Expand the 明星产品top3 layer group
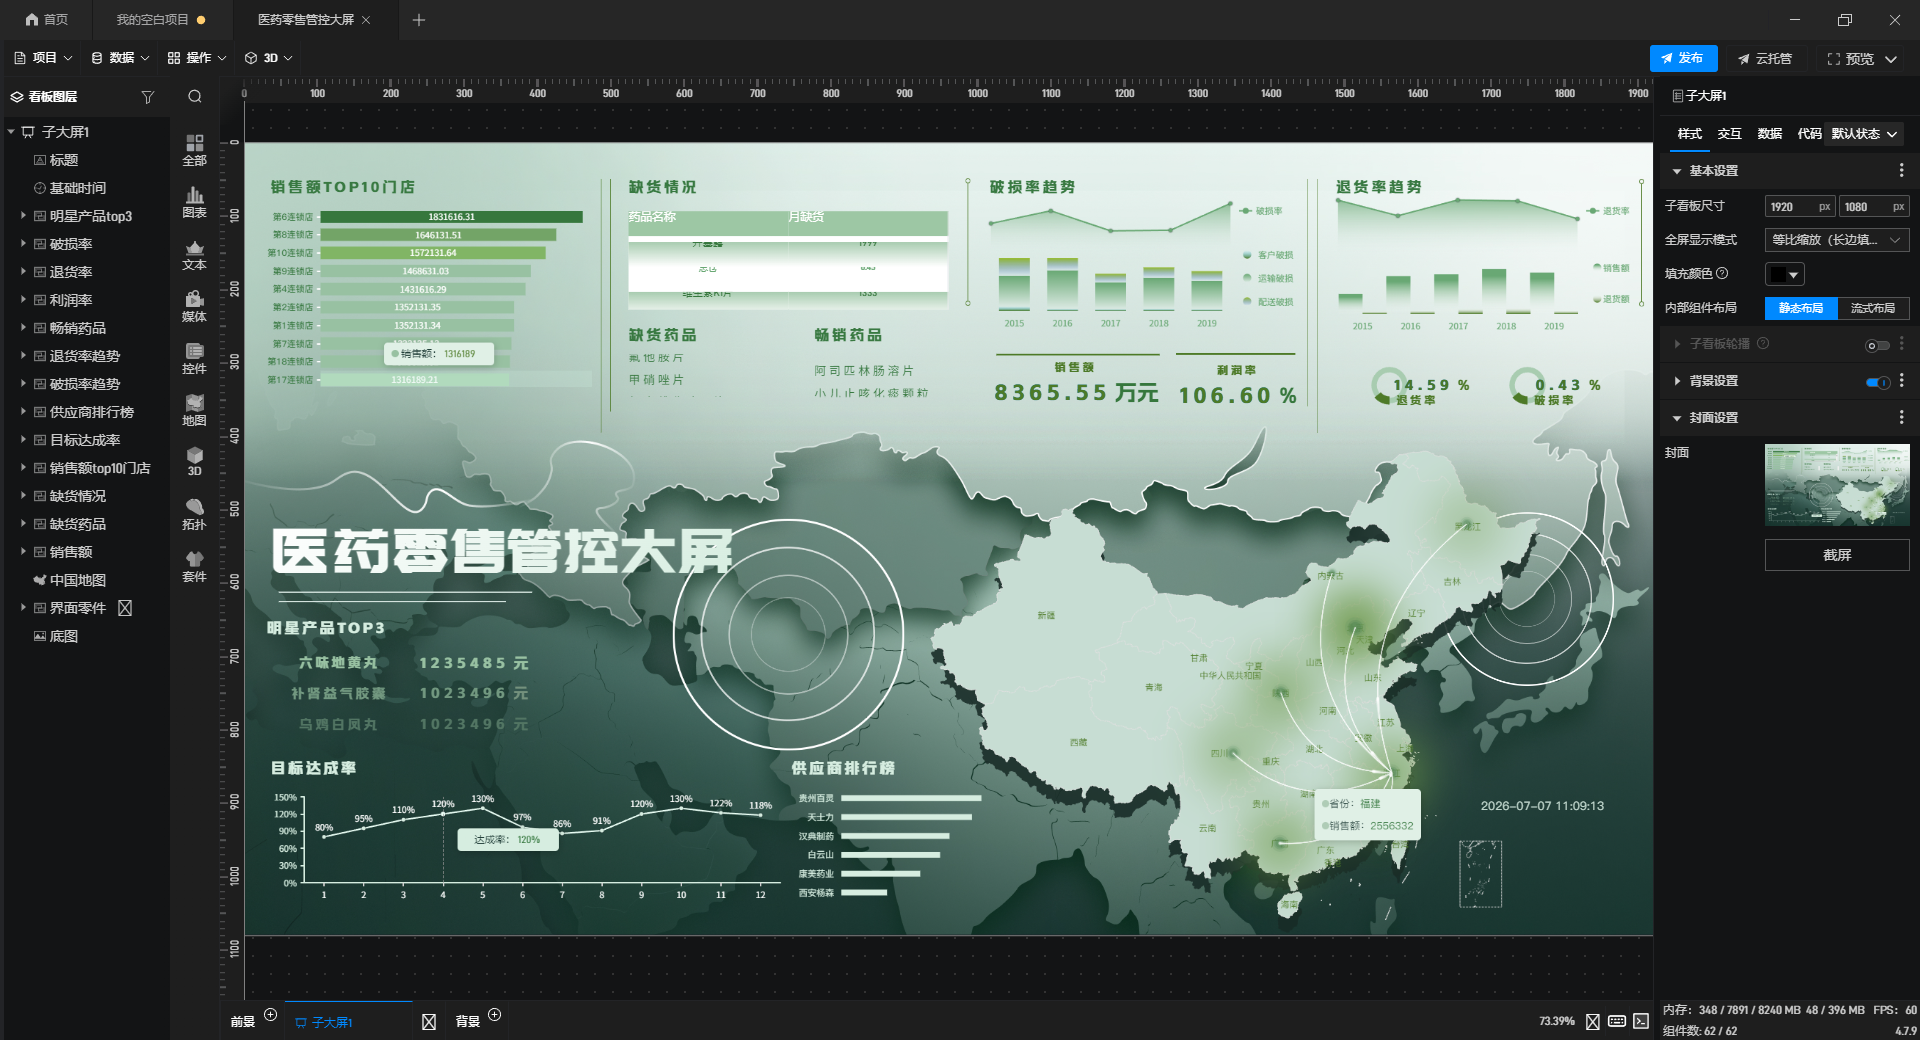The width and height of the screenshot is (1920, 1040). click(23, 215)
